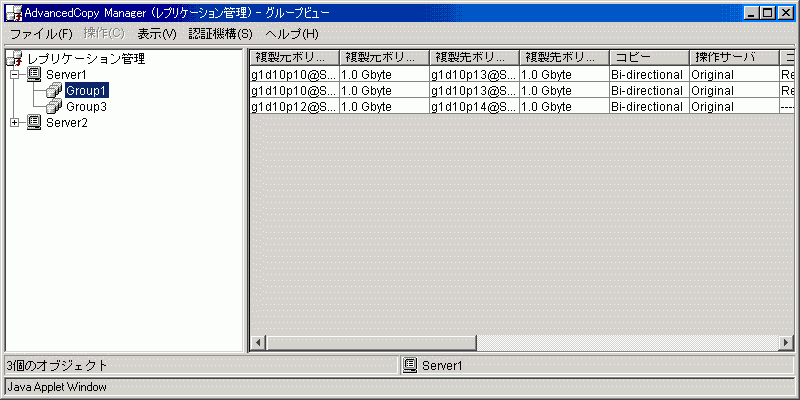Minimize the AdvancedCopy Manager window
The image size is (800, 400).
tap(750, 14)
